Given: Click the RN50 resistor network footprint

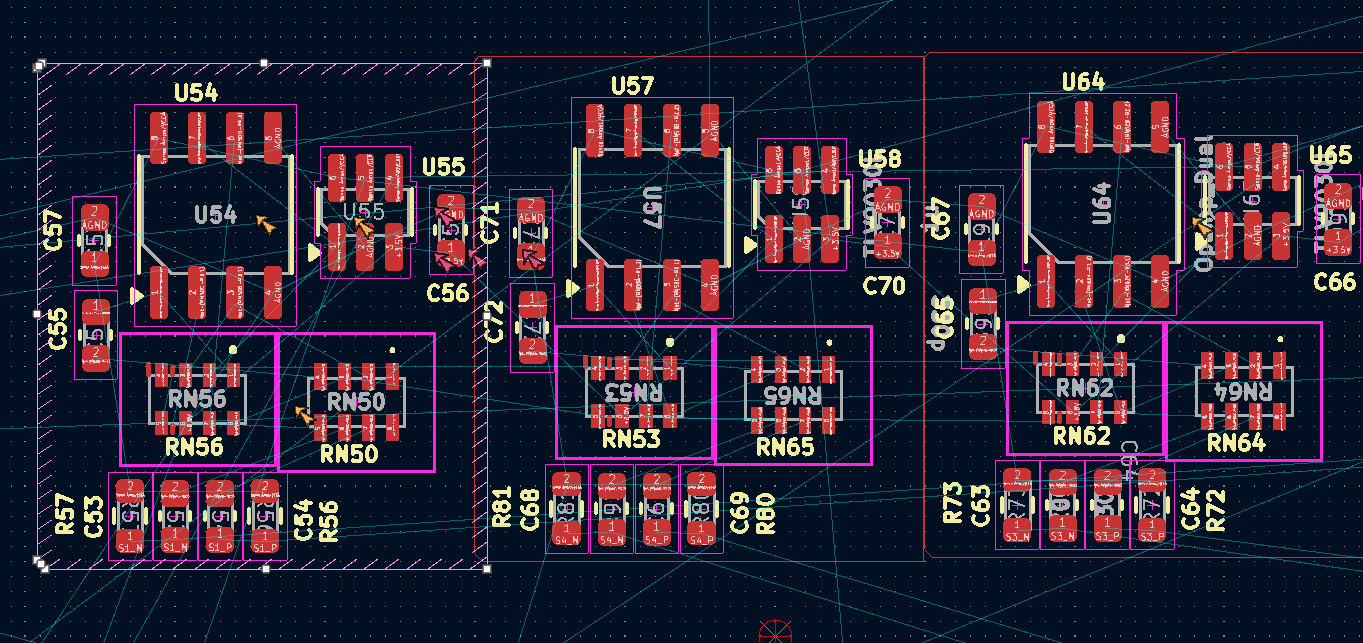Looking at the screenshot, I should point(357,402).
